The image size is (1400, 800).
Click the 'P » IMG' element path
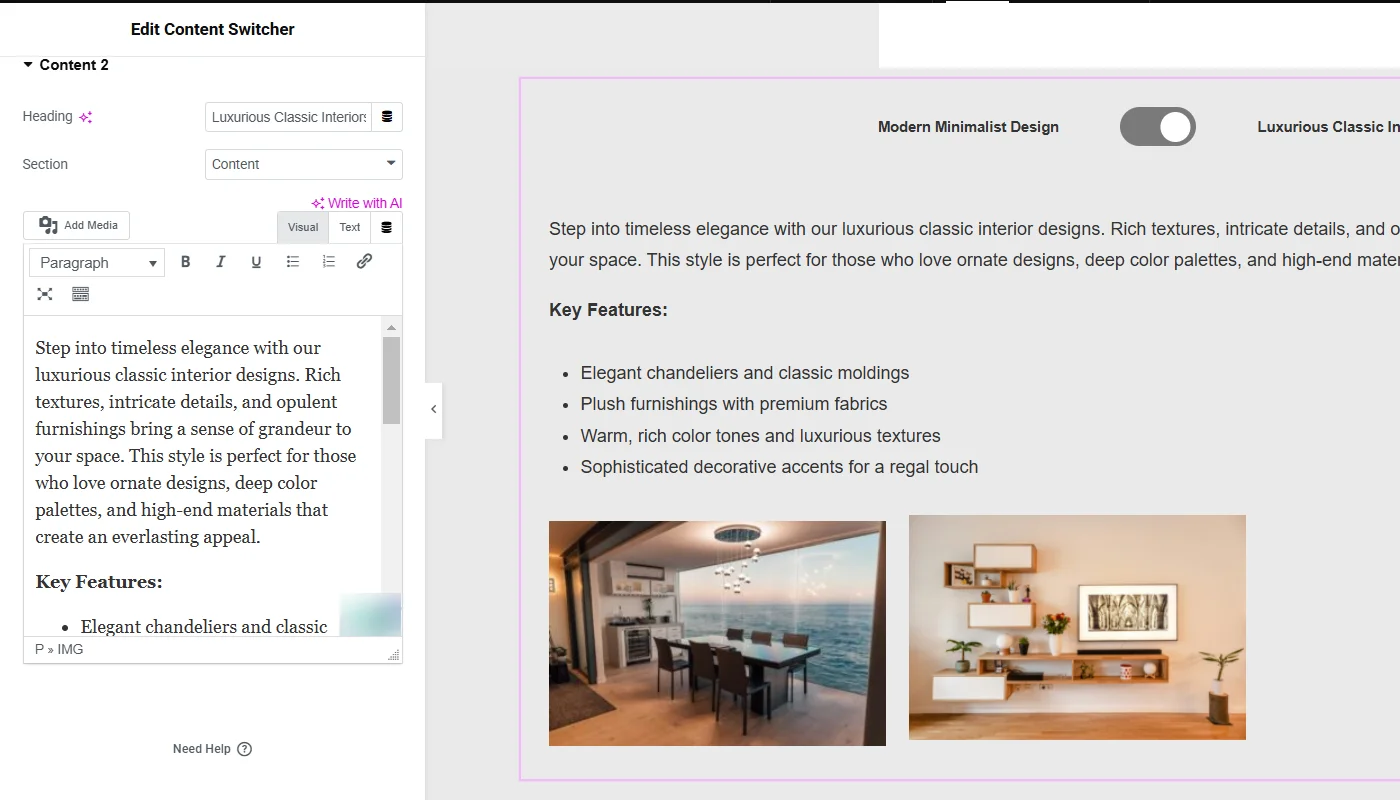[x=59, y=650]
